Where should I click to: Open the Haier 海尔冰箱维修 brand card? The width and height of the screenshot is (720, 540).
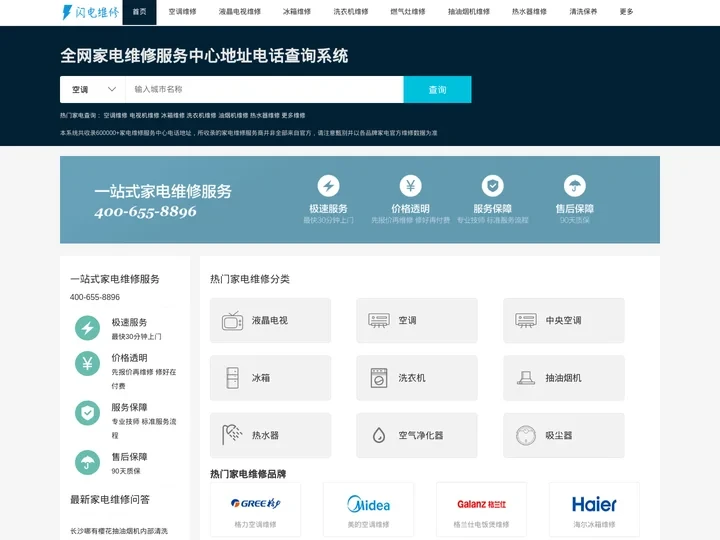(594, 510)
